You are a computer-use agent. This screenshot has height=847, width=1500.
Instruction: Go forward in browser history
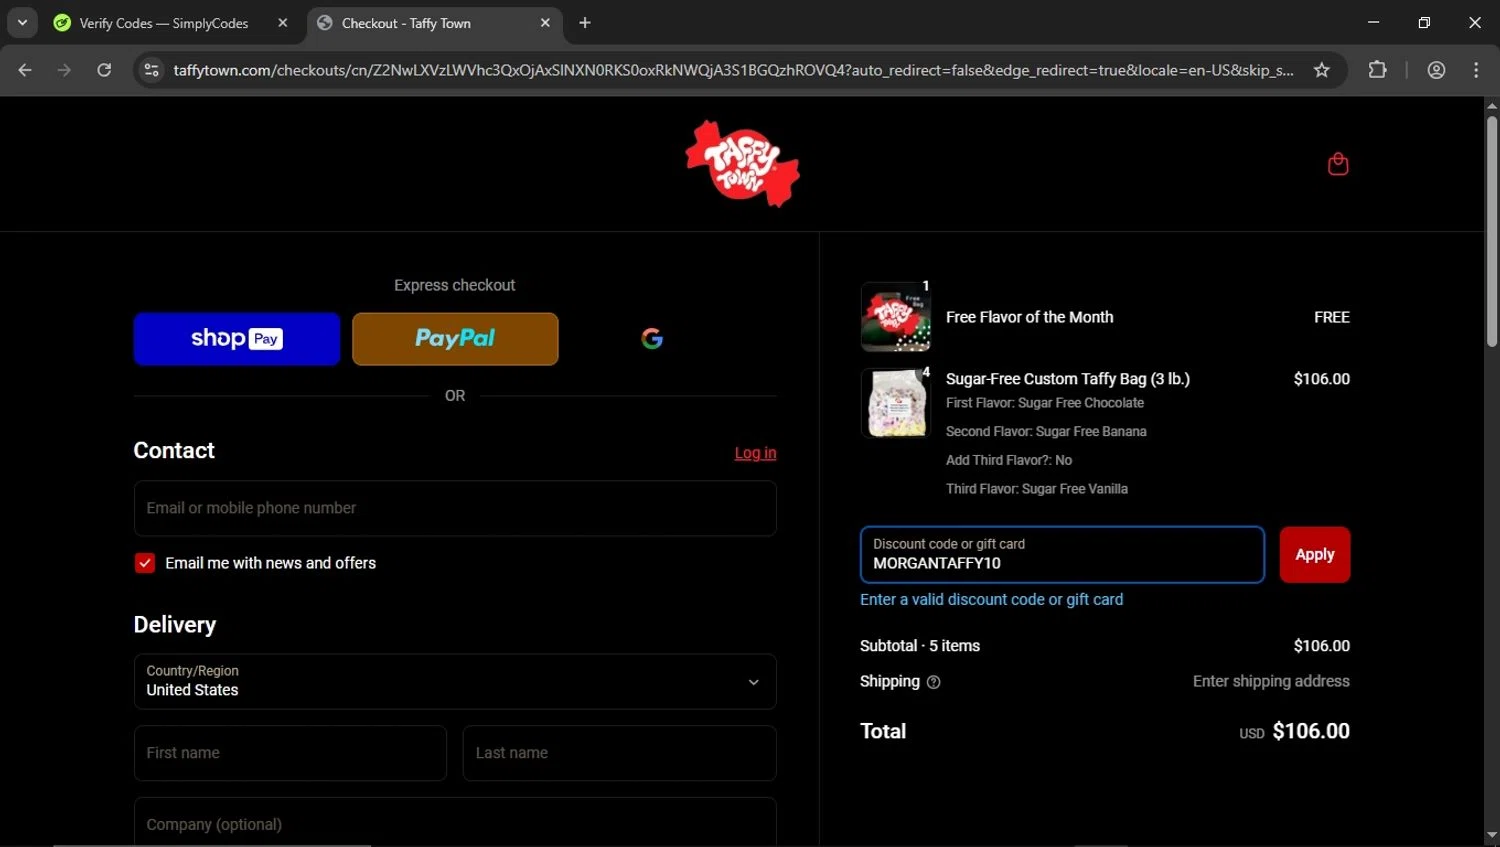point(64,70)
